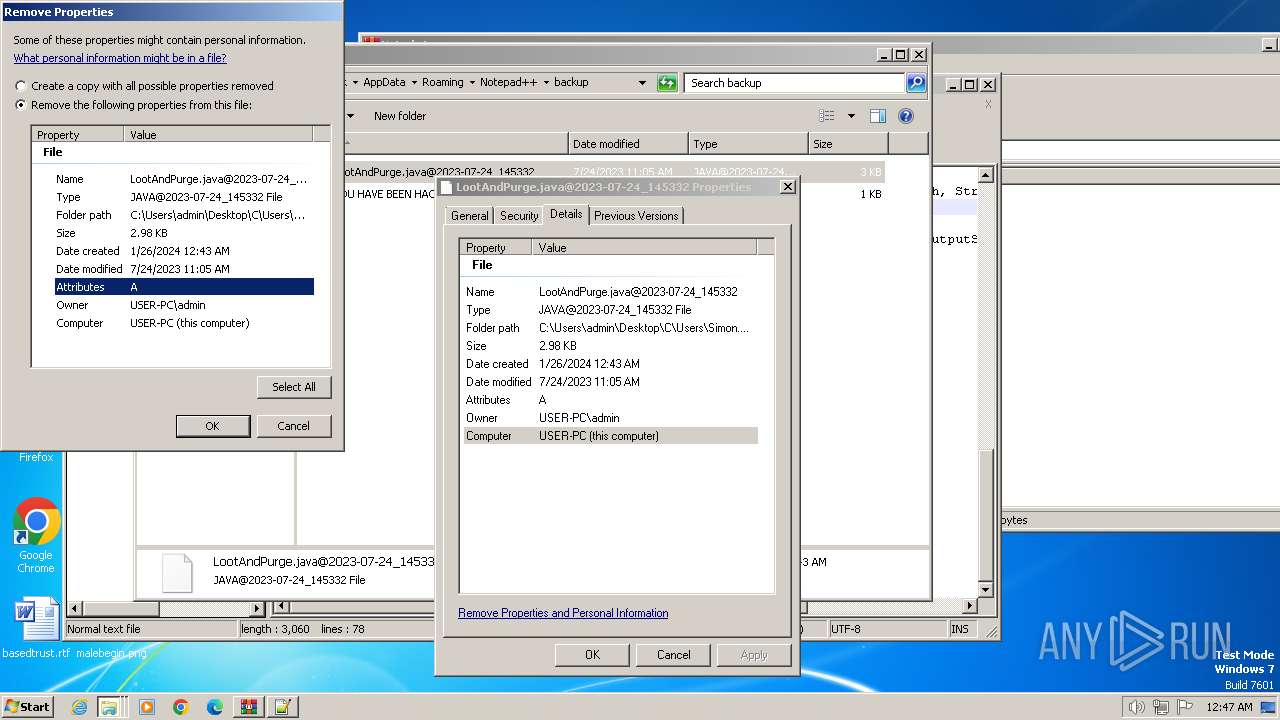This screenshot has width=1280, height=720.
Task: Open the Previous Versions tab
Action: point(636,216)
